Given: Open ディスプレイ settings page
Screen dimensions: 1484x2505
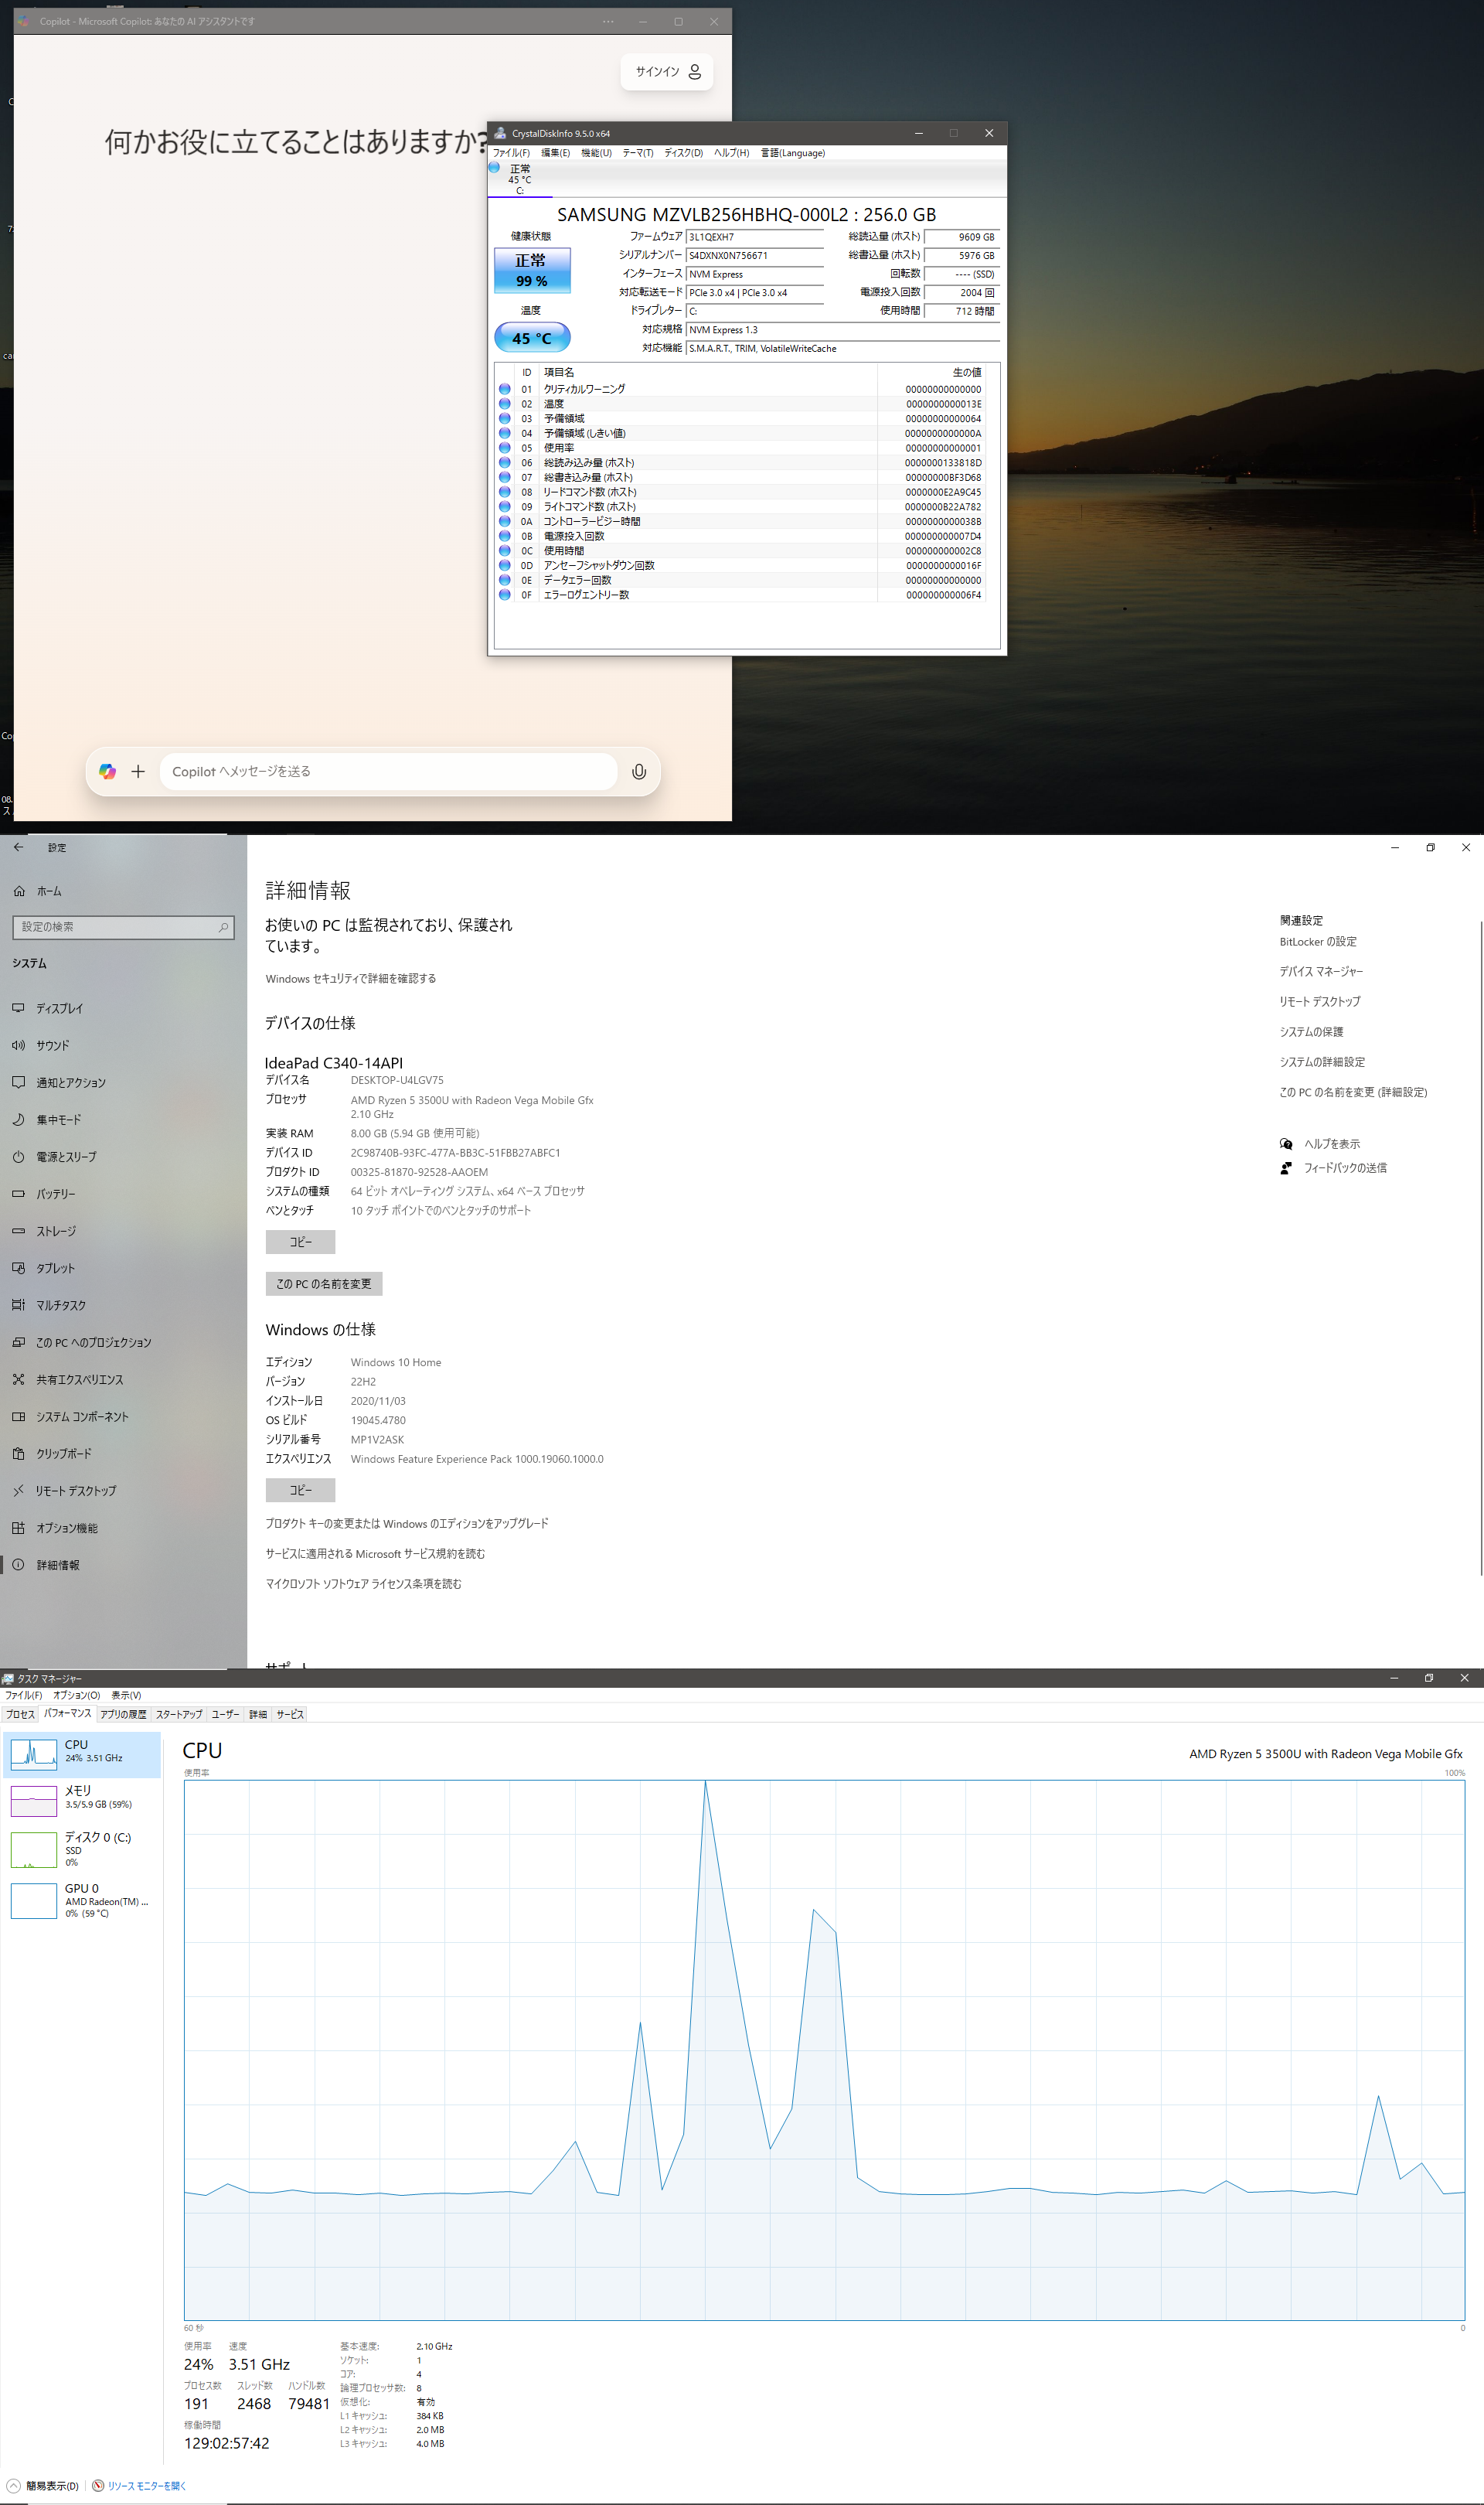Looking at the screenshot, I should pyautogui.click(x=123, y=1008).
